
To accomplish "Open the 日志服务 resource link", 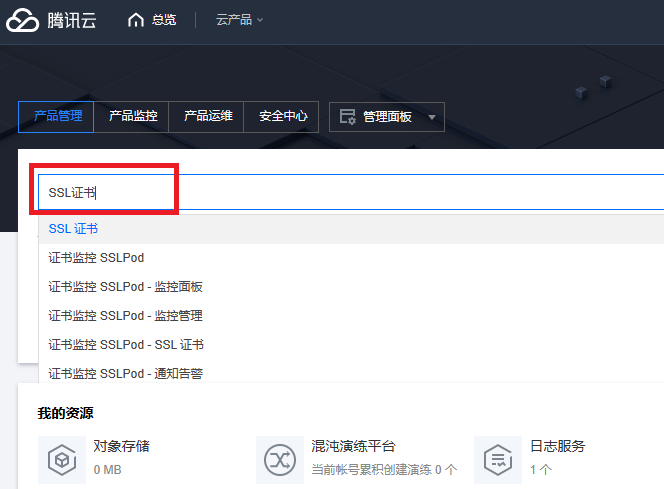I will coord(557,446).
